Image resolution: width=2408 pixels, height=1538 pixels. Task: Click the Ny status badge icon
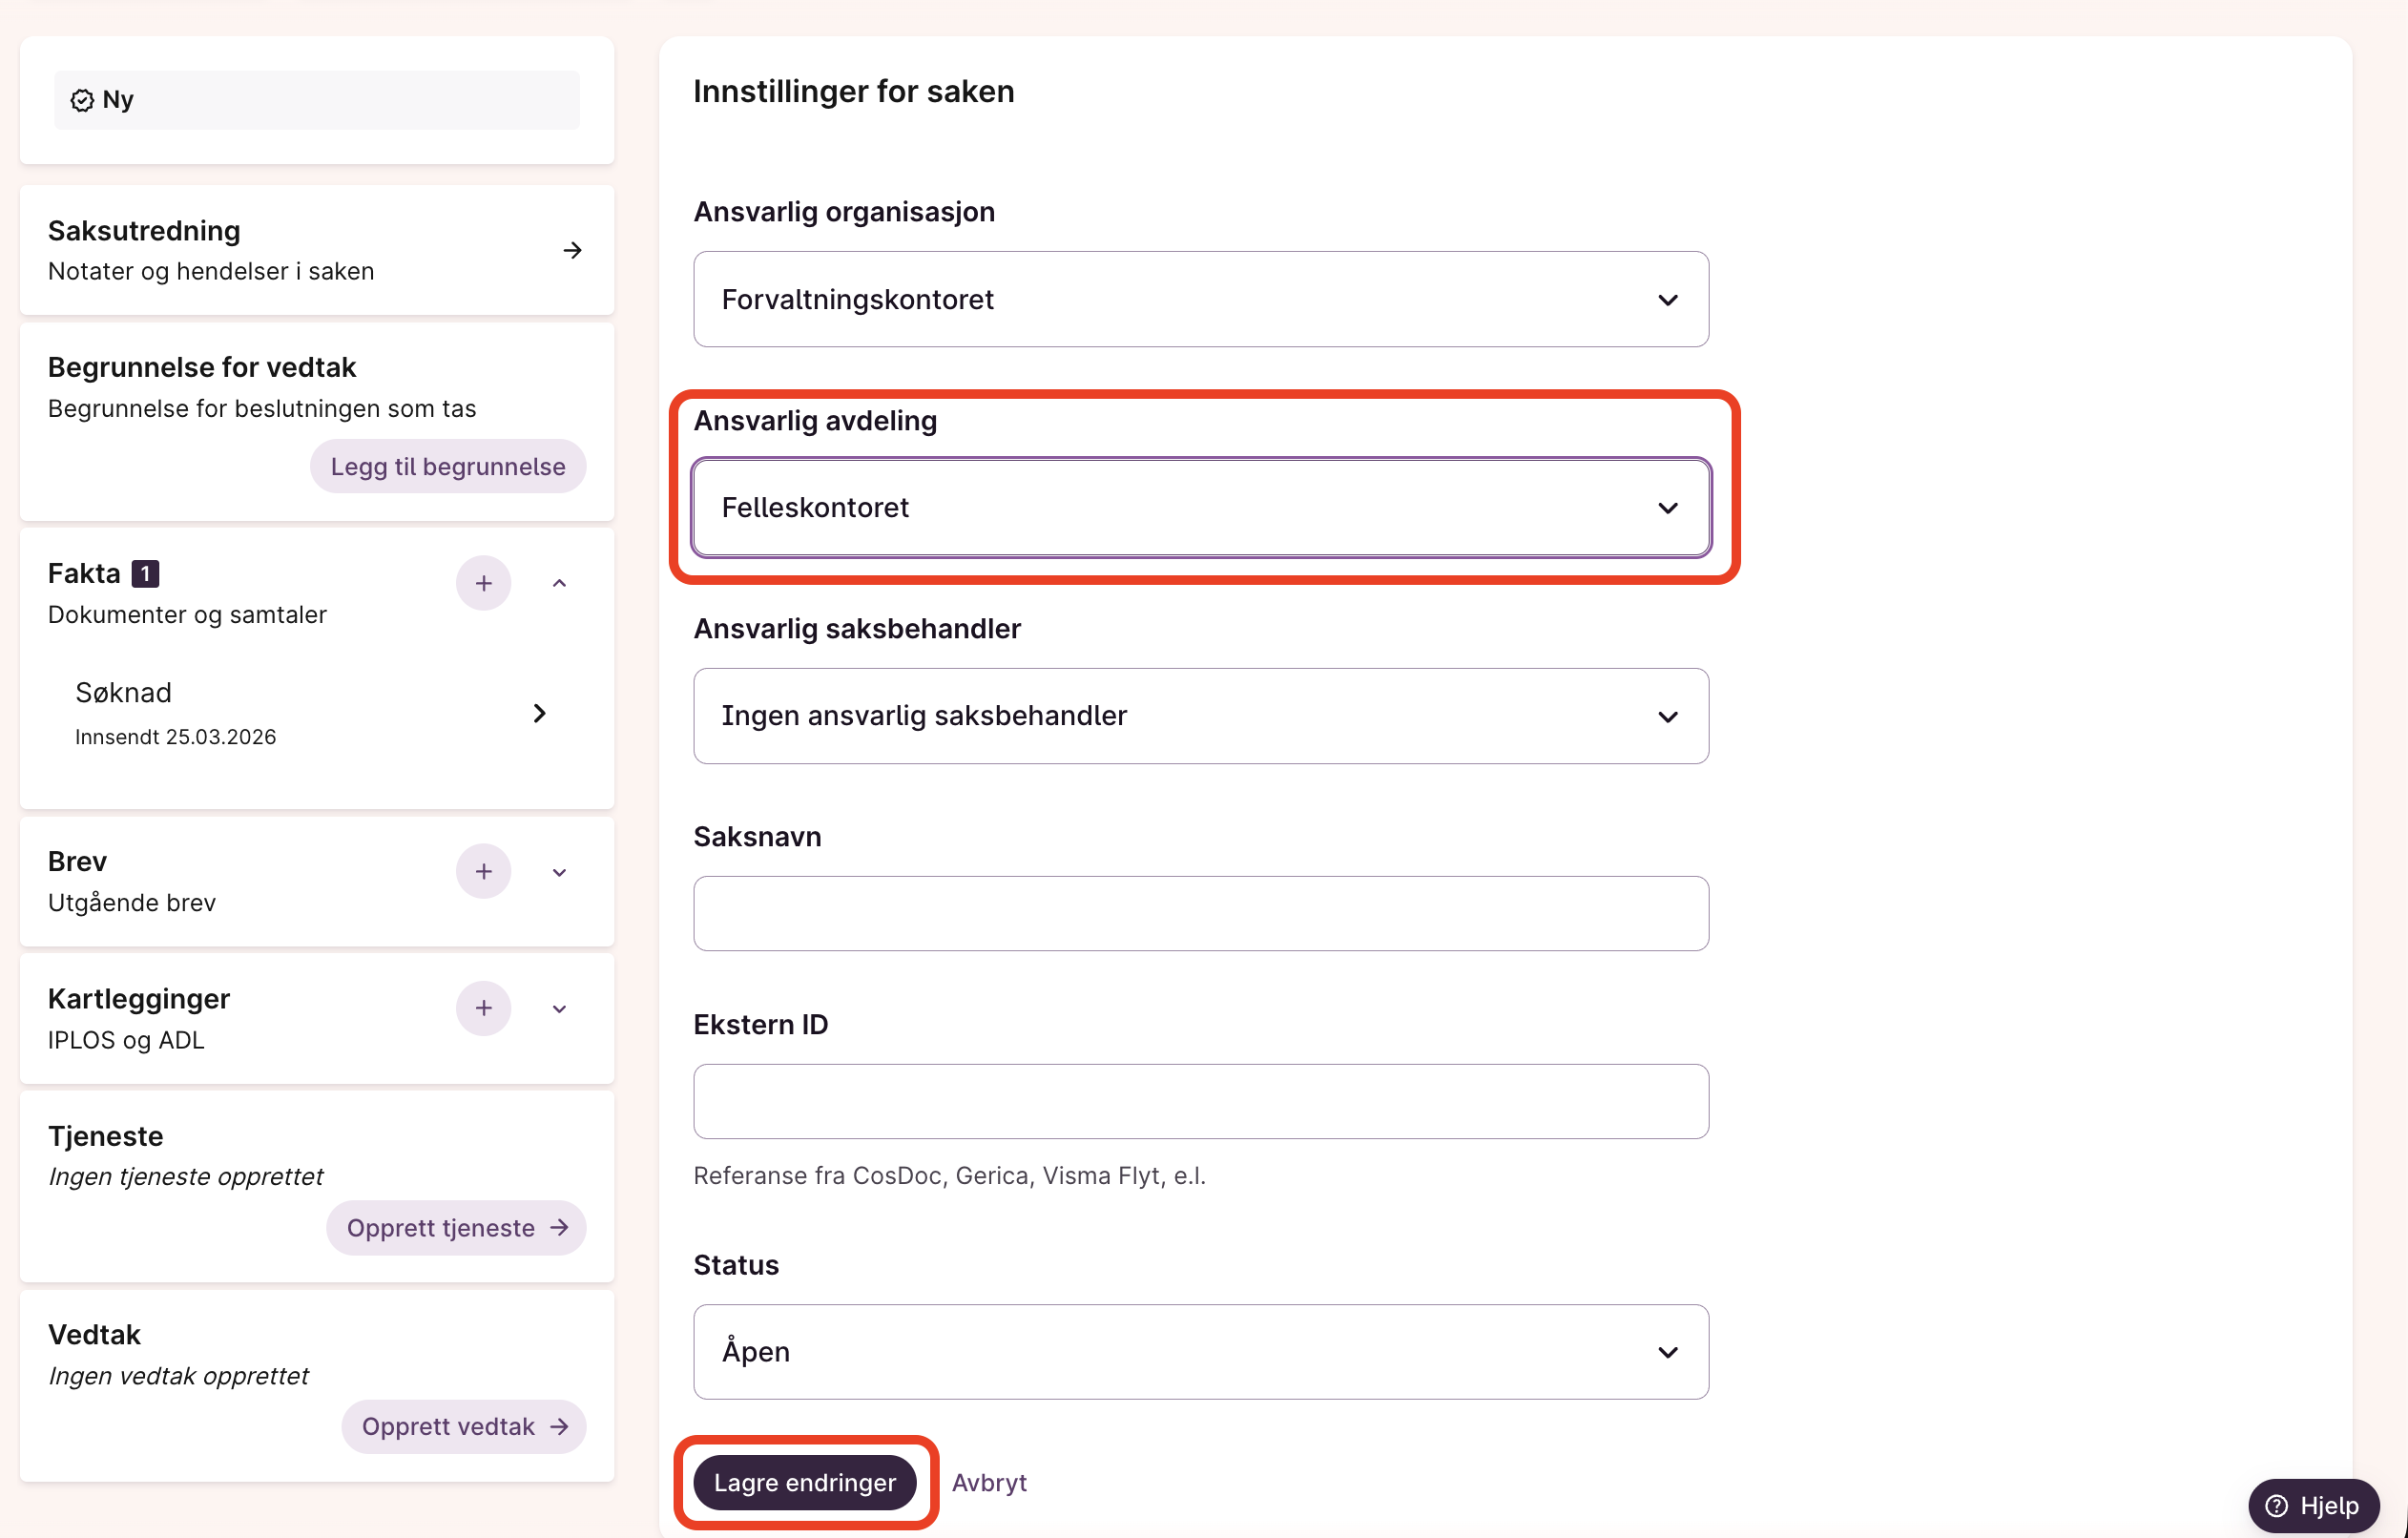tap(82, 100)
